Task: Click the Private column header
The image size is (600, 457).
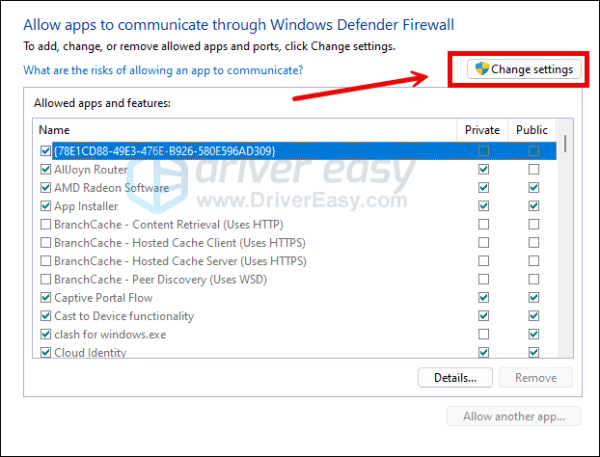Action: [483, 130]
